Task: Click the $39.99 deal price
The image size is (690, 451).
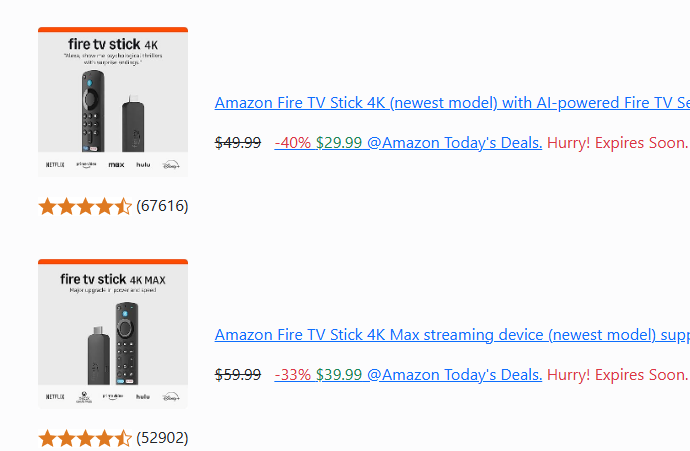Action: click(339, 374)
